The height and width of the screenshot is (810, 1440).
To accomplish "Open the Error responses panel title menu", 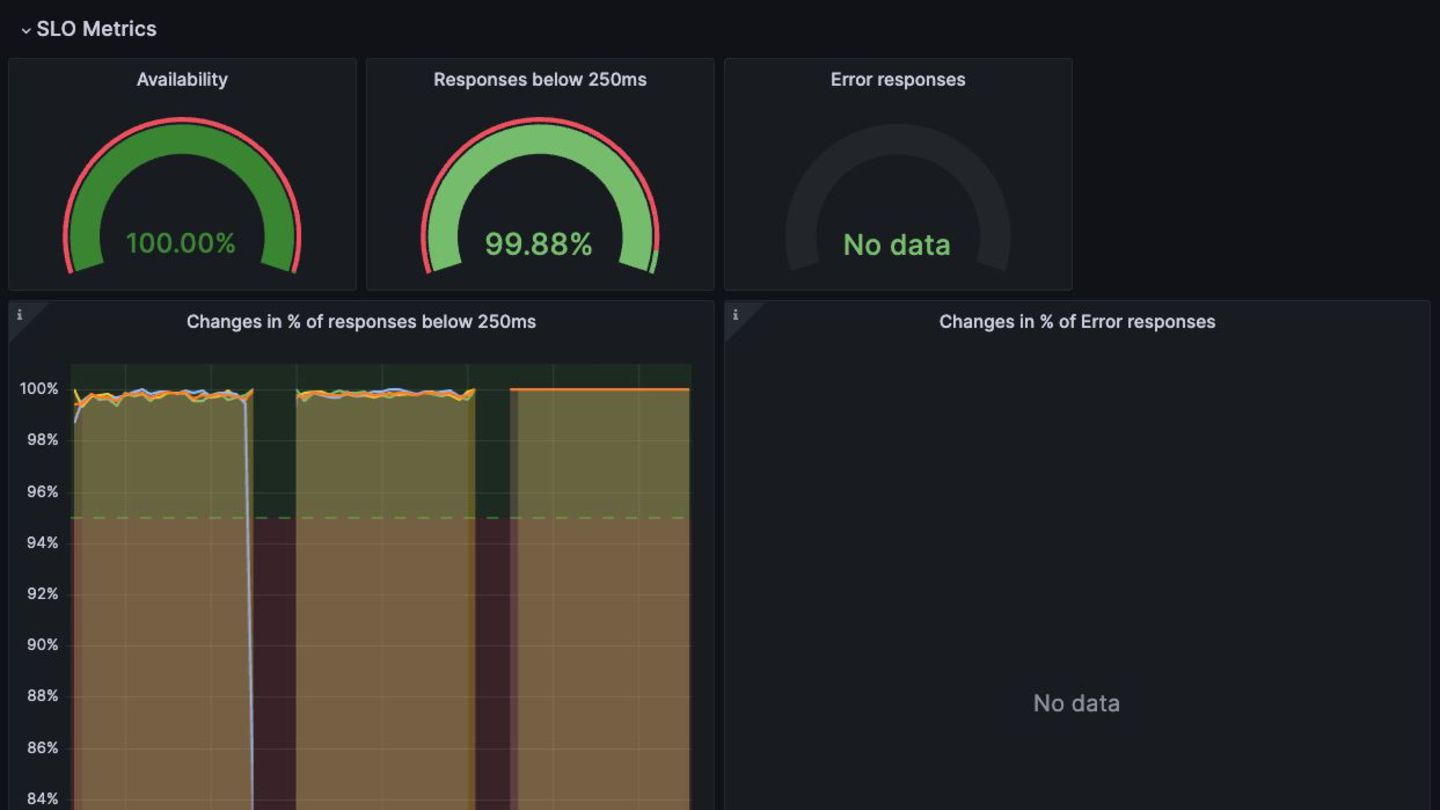I will pyautogui.click(x=897, y=80).
